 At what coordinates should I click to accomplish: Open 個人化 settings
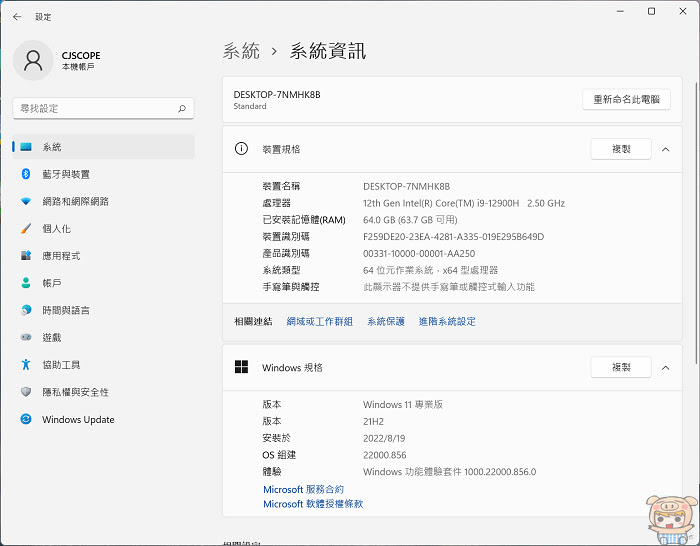[x=104, y=229]
